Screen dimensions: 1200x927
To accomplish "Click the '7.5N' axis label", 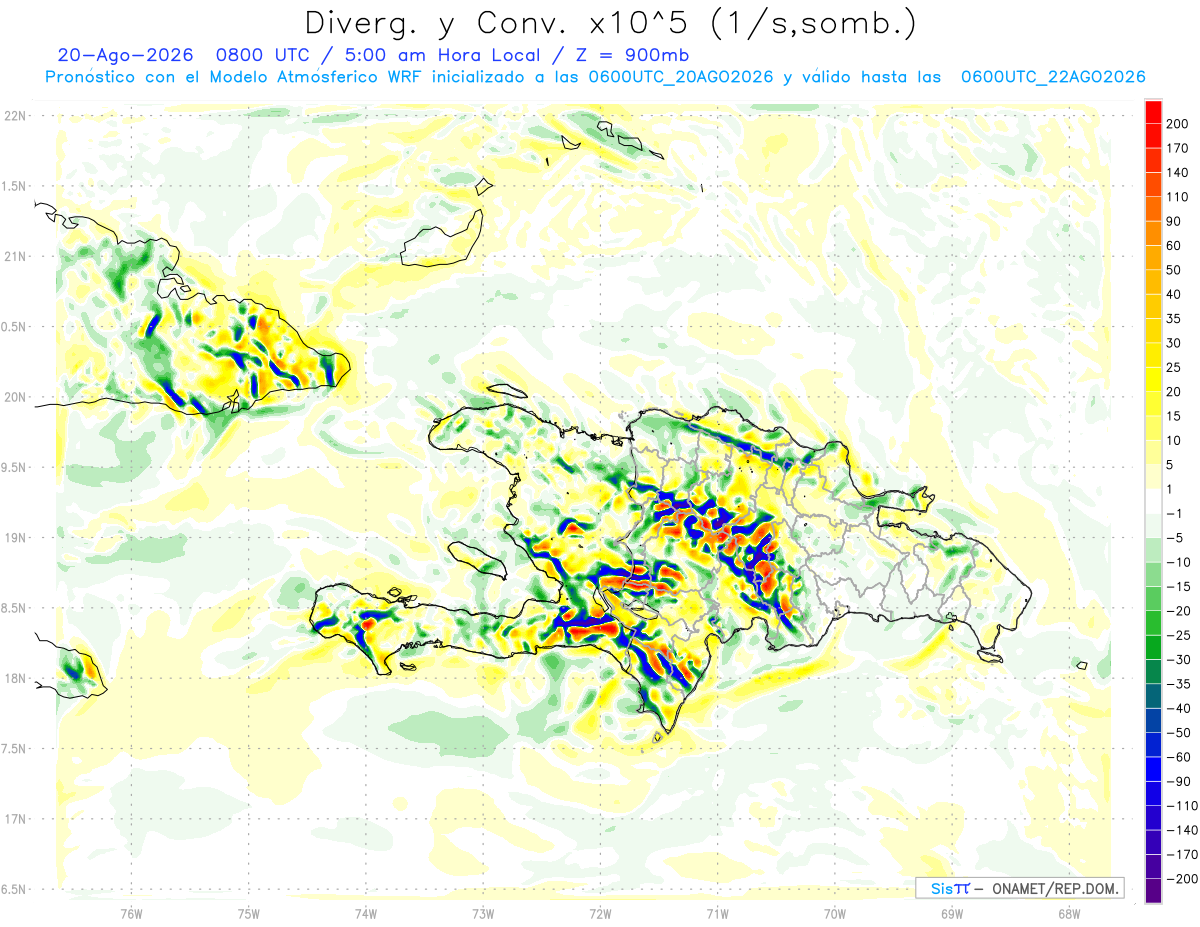I will [14, 748].
